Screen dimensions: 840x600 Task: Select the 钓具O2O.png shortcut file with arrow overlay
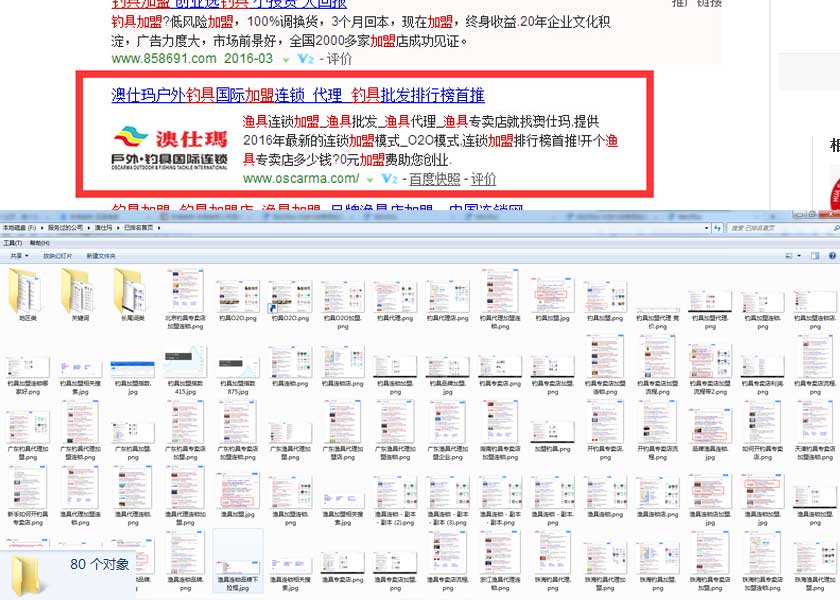point(290,300)
